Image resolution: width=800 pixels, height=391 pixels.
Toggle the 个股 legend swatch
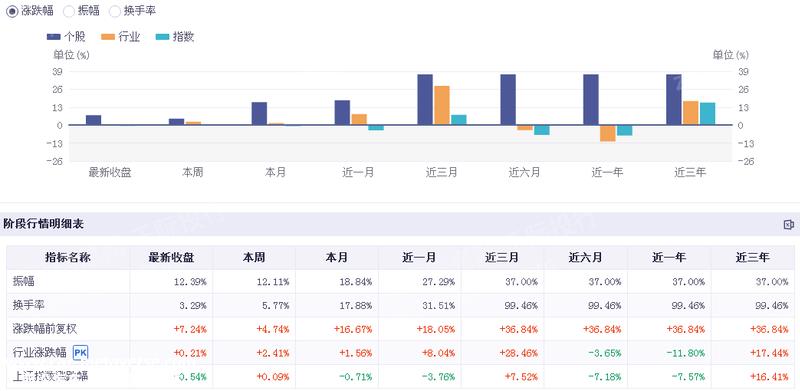point(54,37)
